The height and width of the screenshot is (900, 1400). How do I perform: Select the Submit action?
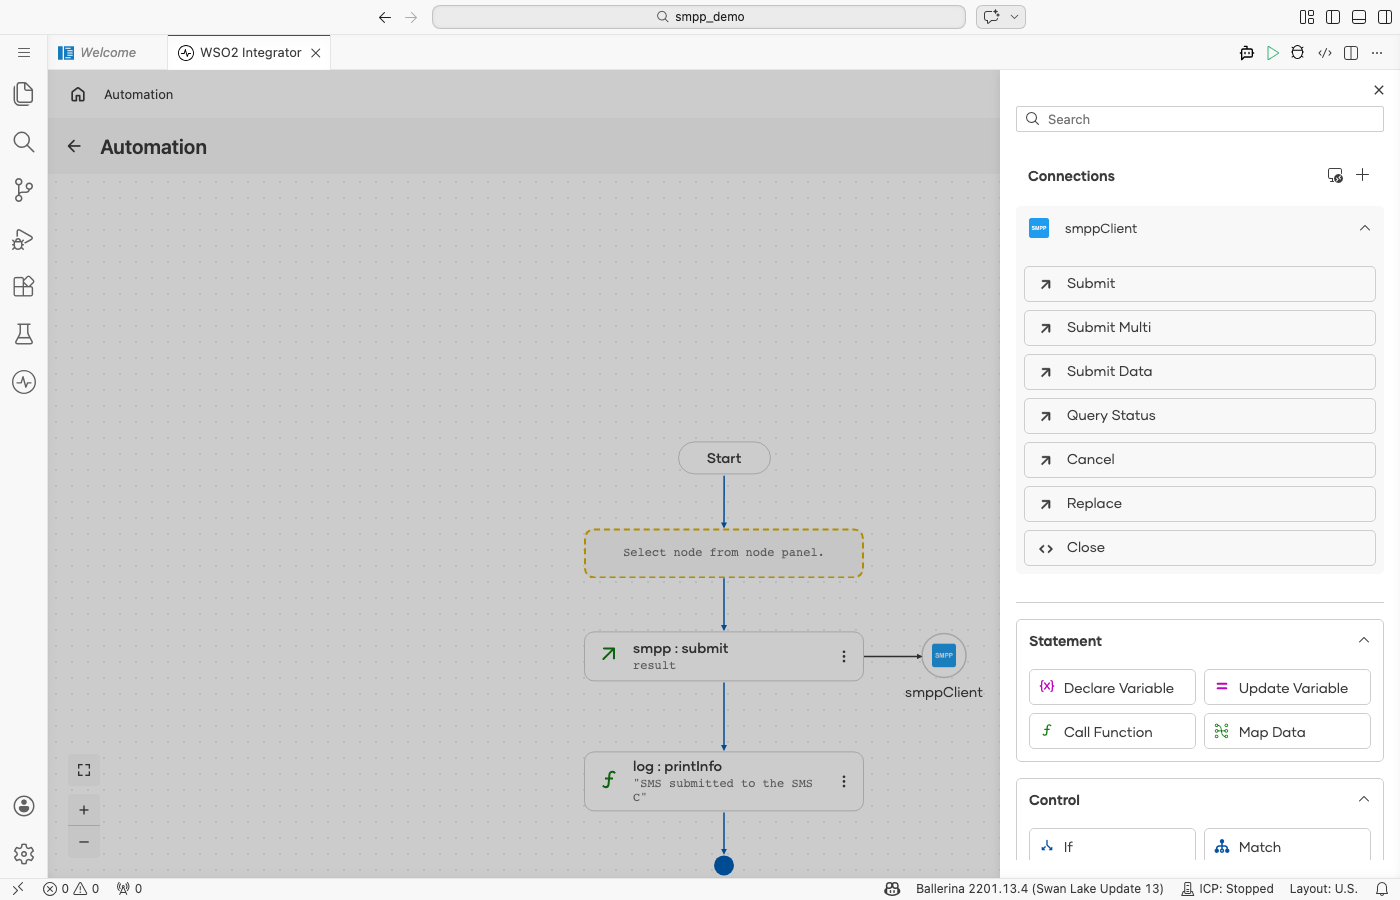click(1200, 284)
